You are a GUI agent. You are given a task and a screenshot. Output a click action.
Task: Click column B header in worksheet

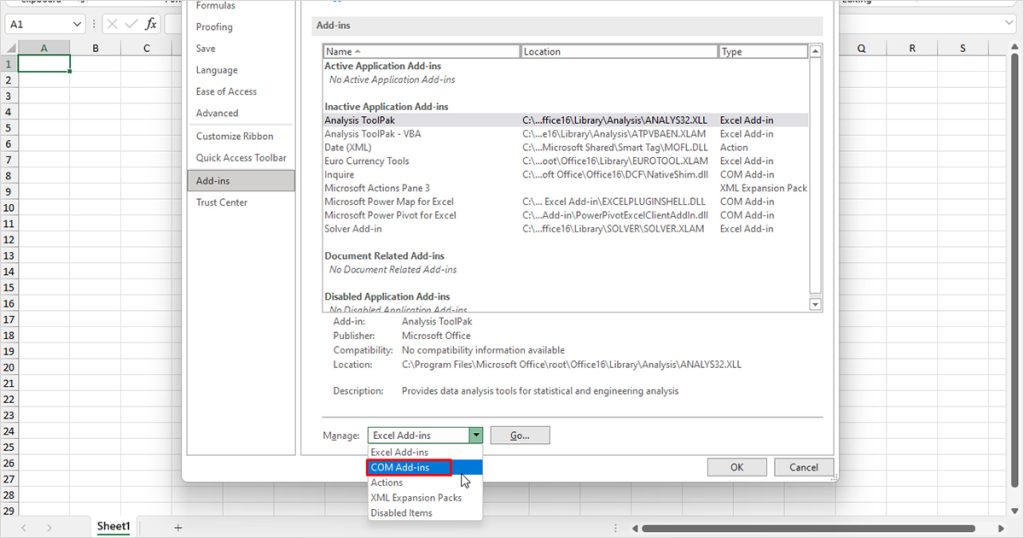(x=95, y=48)
